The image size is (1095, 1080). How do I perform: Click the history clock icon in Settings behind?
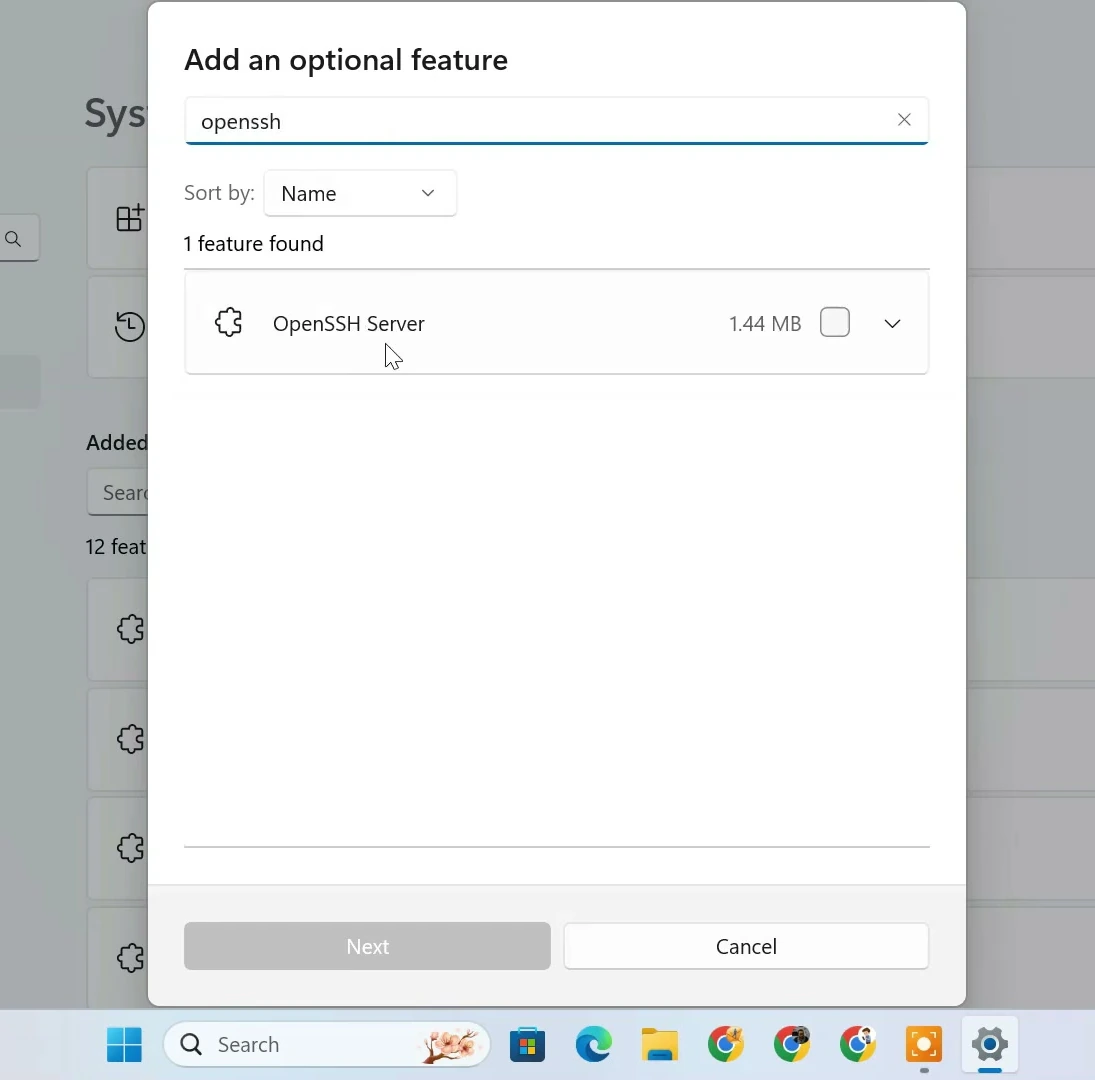coord(130,327)
